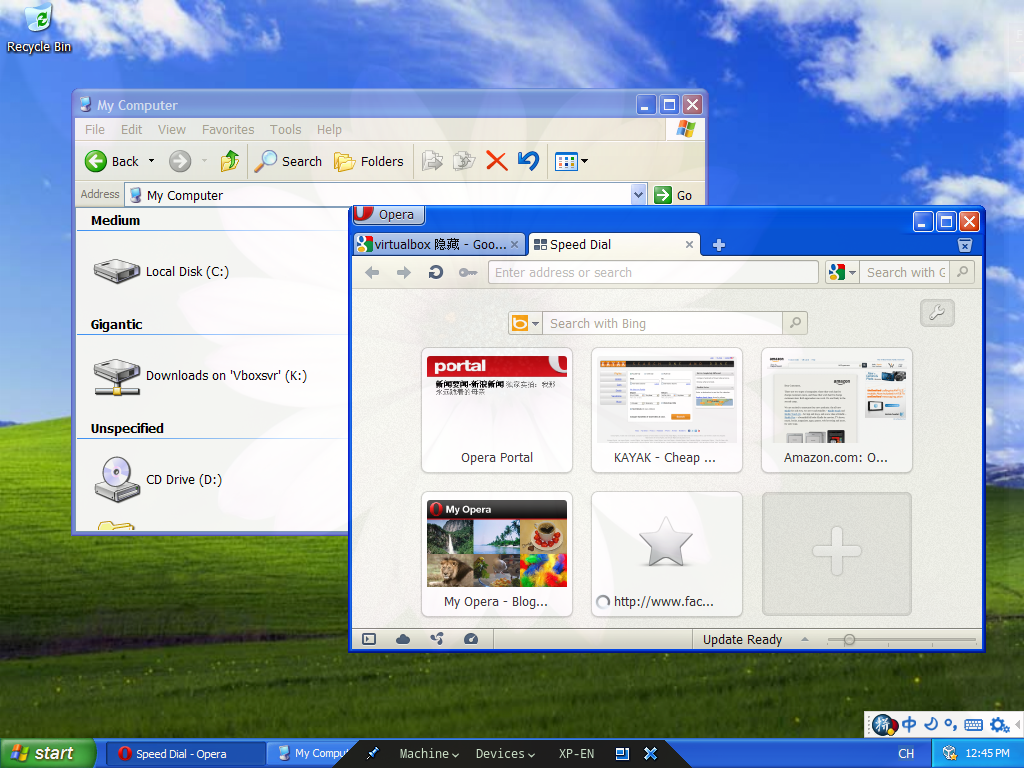Open the Opera Portal speed dial thumbnail
Screen dimensions: 1024x768
coord(497,409)
